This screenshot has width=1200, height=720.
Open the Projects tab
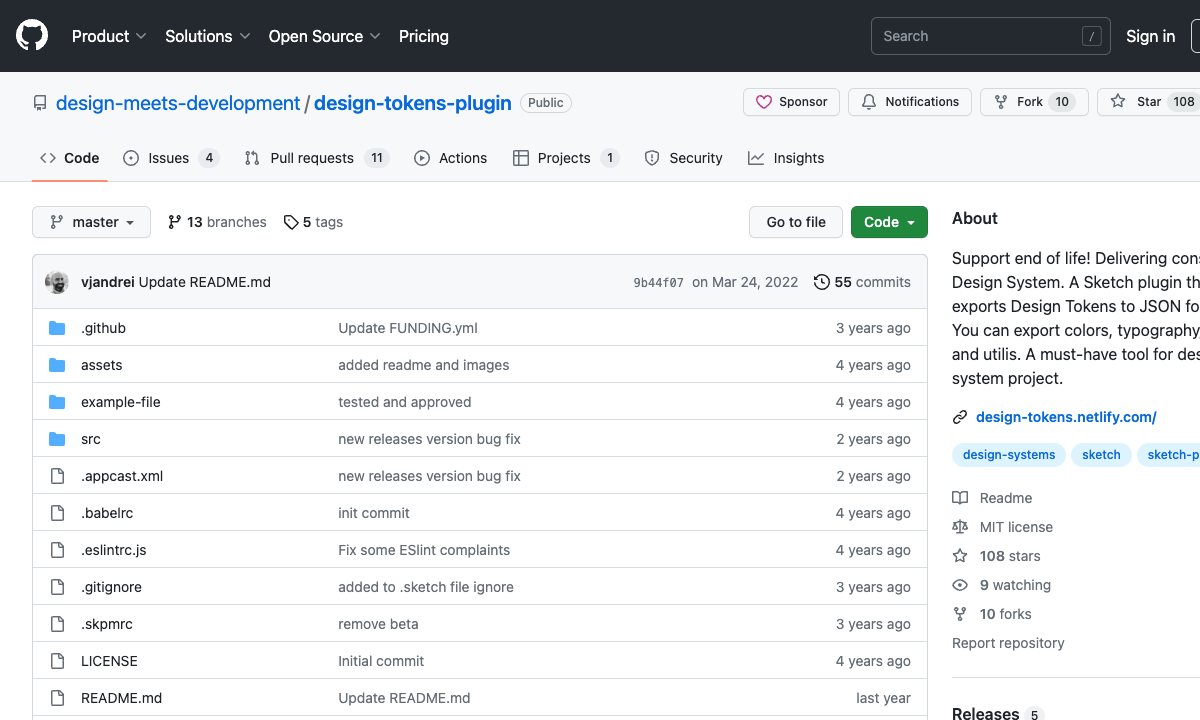(x=565, y=157)
